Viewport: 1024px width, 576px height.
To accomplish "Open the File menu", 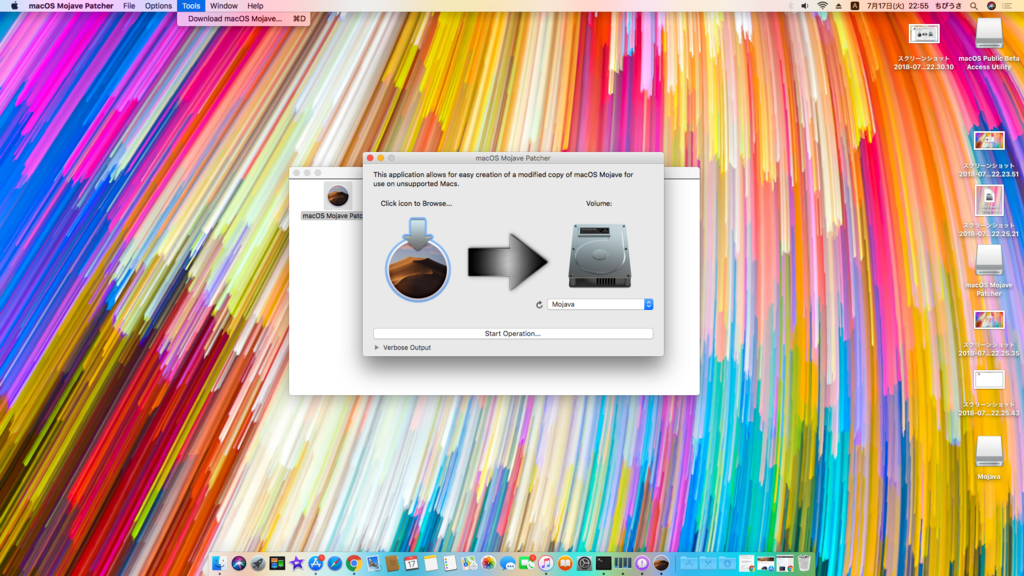I will (129, 6).
